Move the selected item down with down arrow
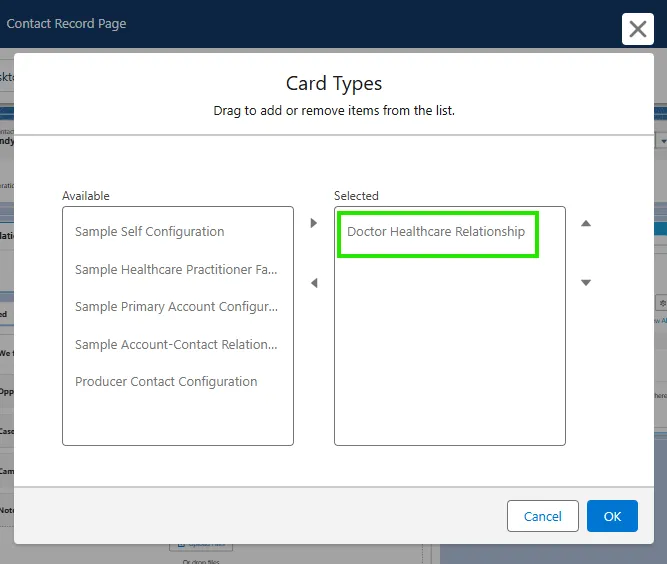This screenshot has width=667, height=564. pos(586,283)
